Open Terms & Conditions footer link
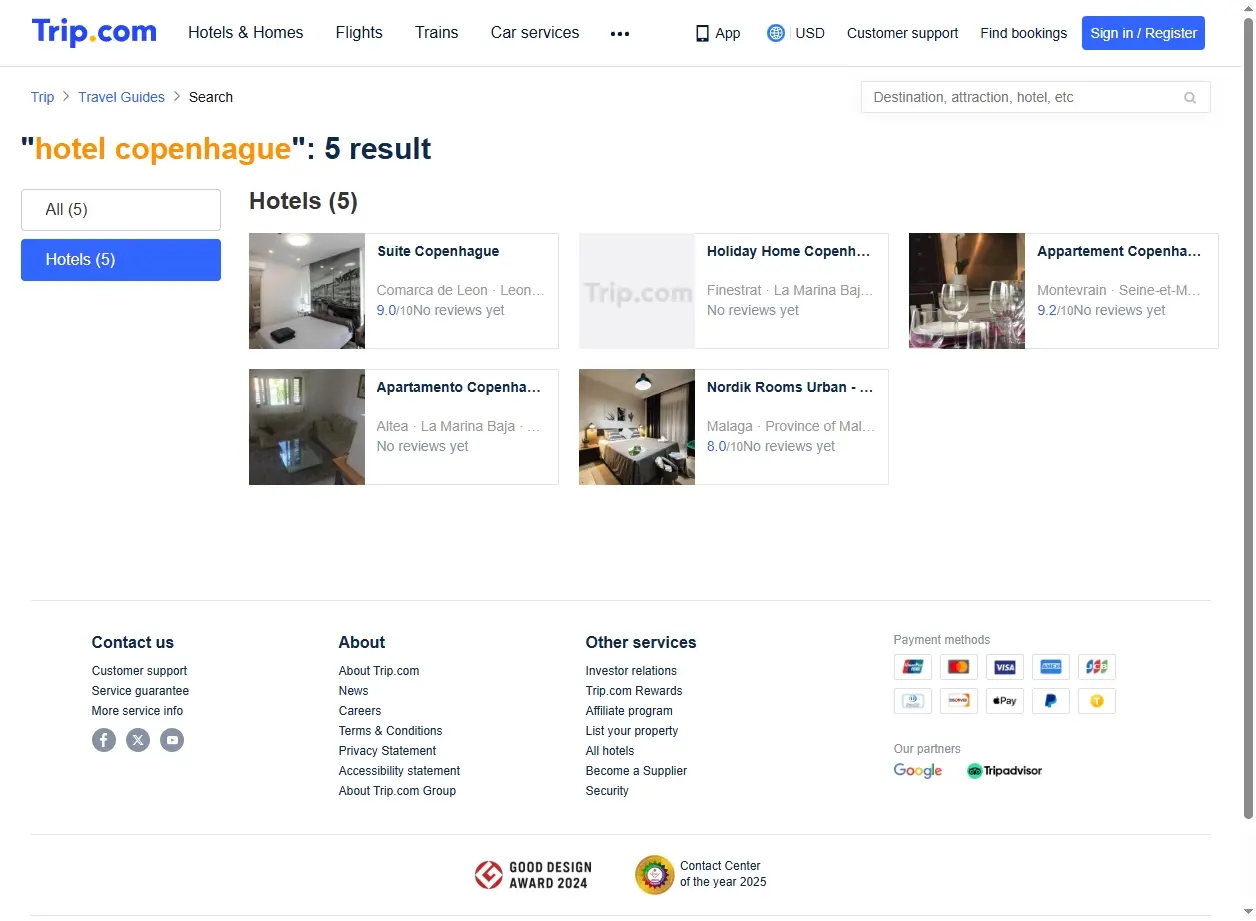This screenshot has width=1256, height=921. [x=390, y=731]
